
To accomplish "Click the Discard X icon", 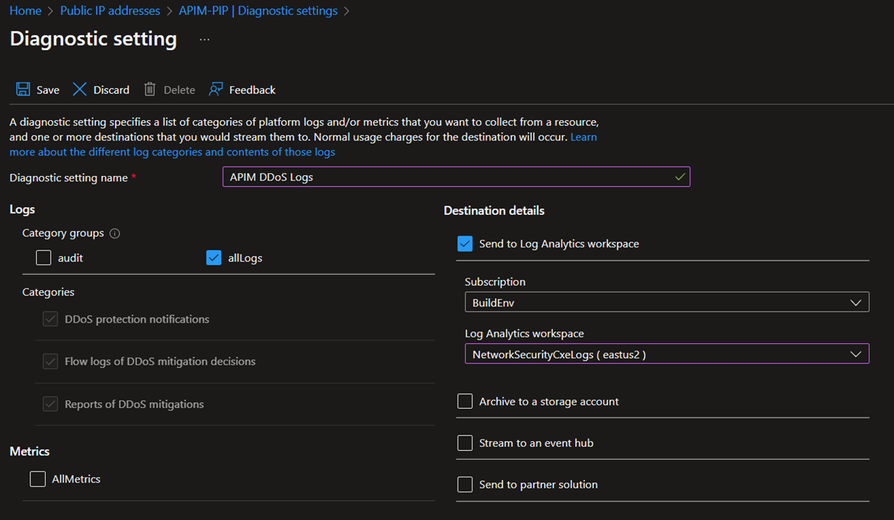I will (x=79, y=89).
